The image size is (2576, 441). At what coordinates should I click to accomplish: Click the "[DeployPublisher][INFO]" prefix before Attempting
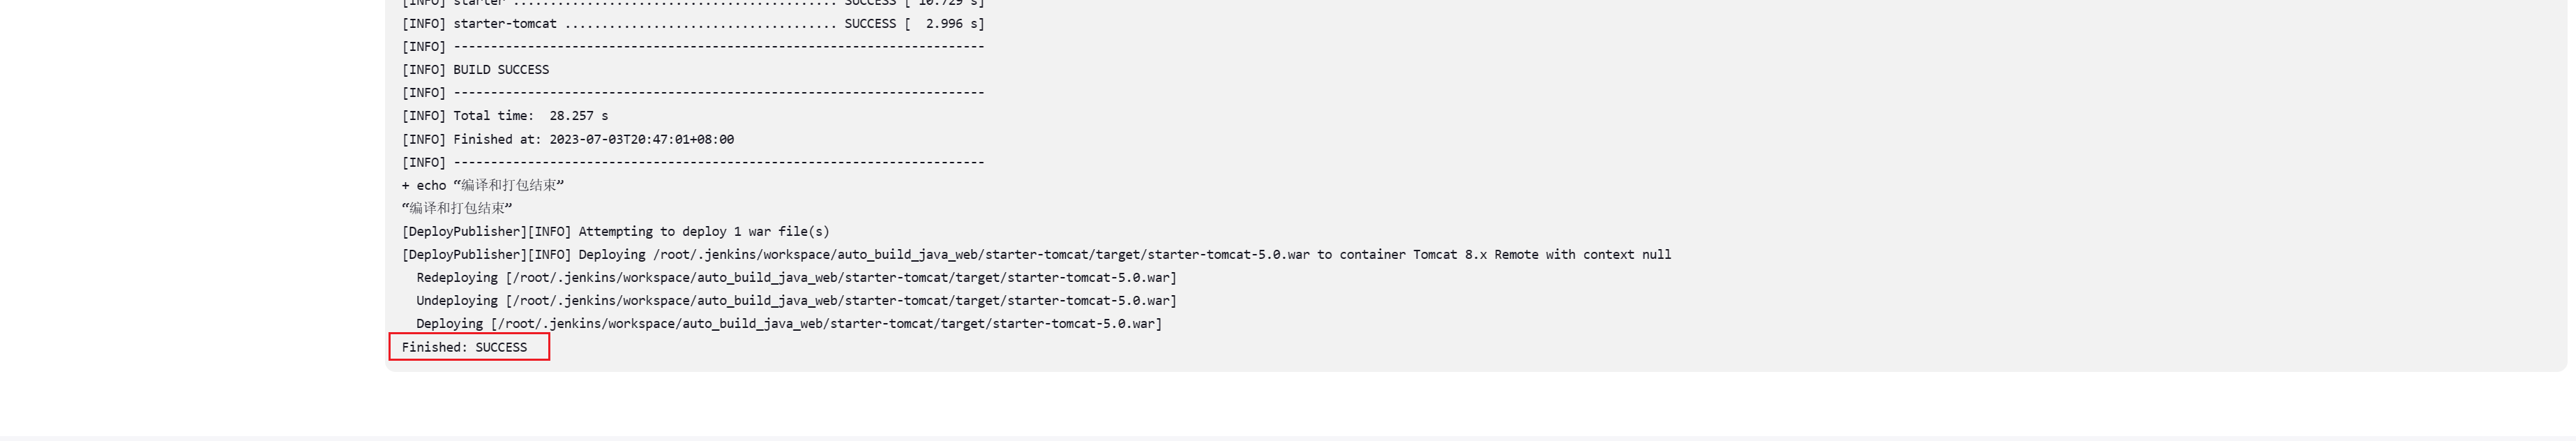coord(487,232)
